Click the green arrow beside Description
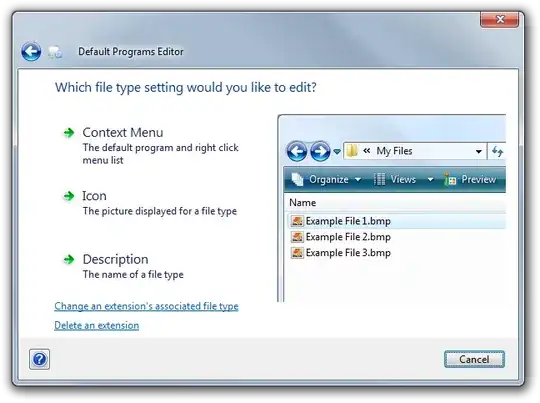540x403 pixels. pos(69,259)
